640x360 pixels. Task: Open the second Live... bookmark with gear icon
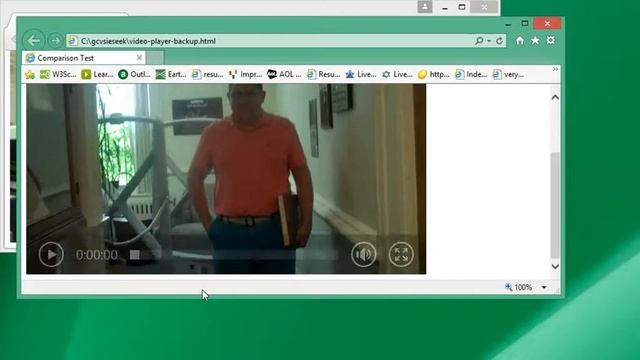point(397,74)
